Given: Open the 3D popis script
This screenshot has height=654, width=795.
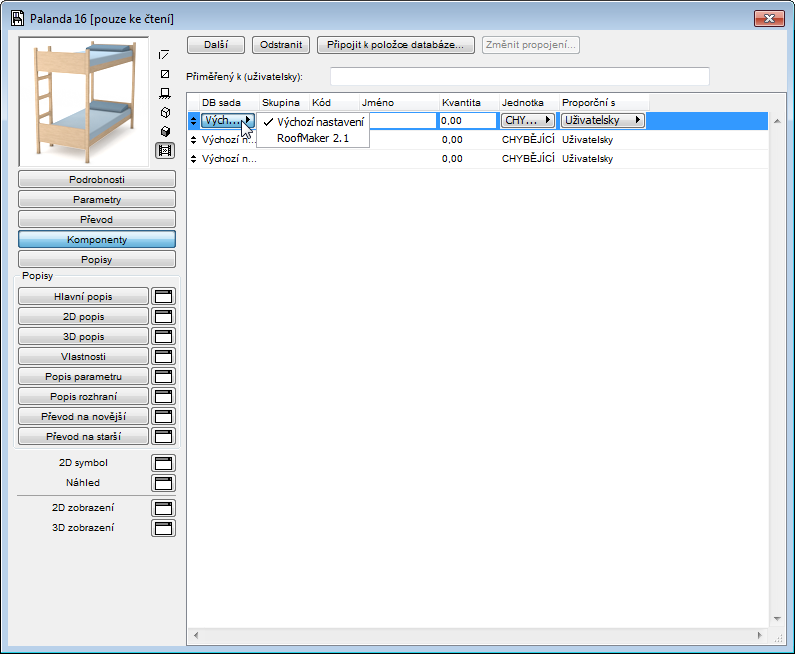Looking at the screenshot, I should point(83,337).
